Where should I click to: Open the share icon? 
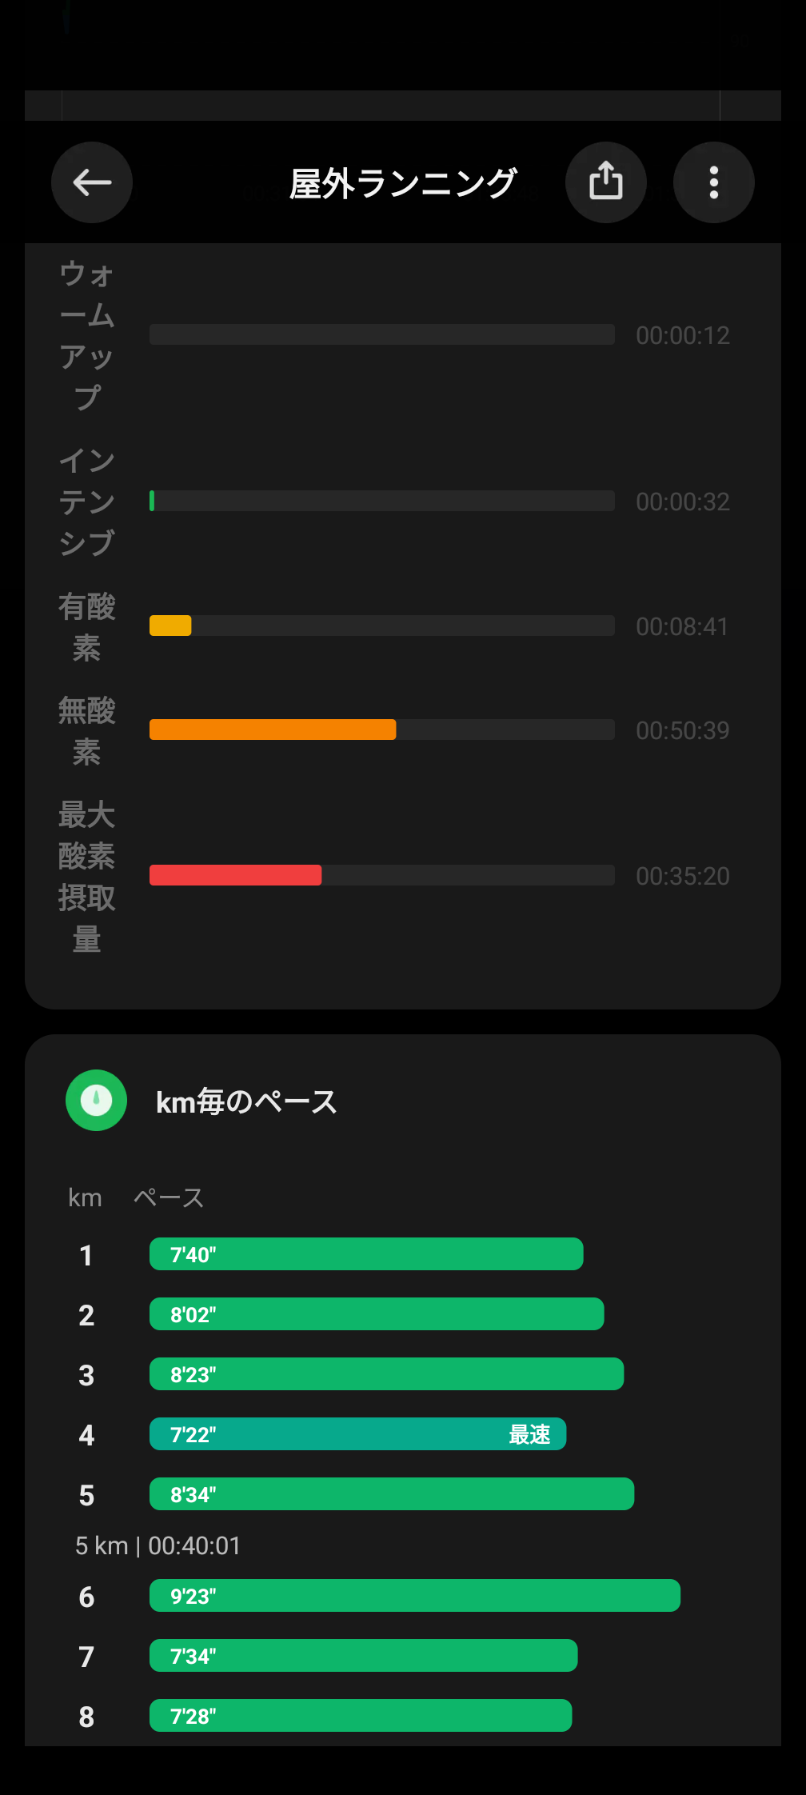pos(606,183)
